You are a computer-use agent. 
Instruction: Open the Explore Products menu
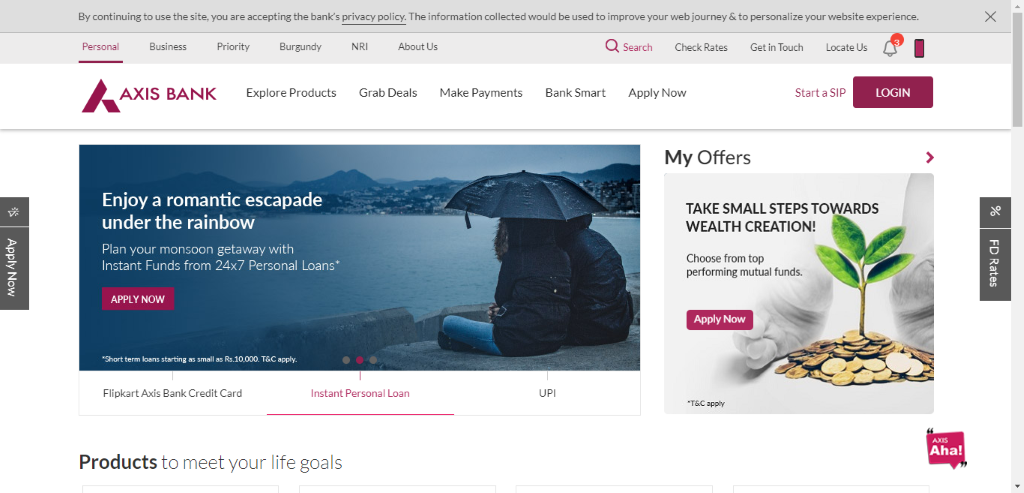pos(291,93)
